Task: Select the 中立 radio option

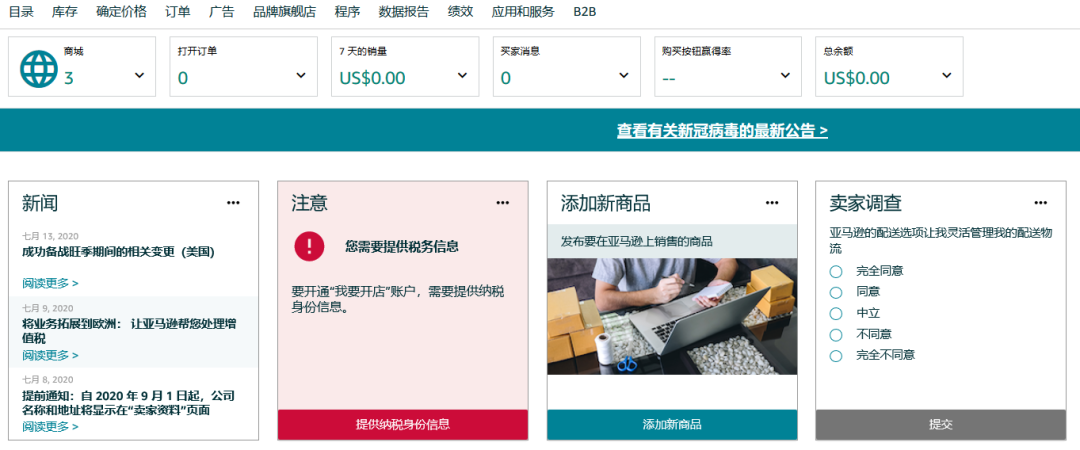Action: [x=836, y=313]
